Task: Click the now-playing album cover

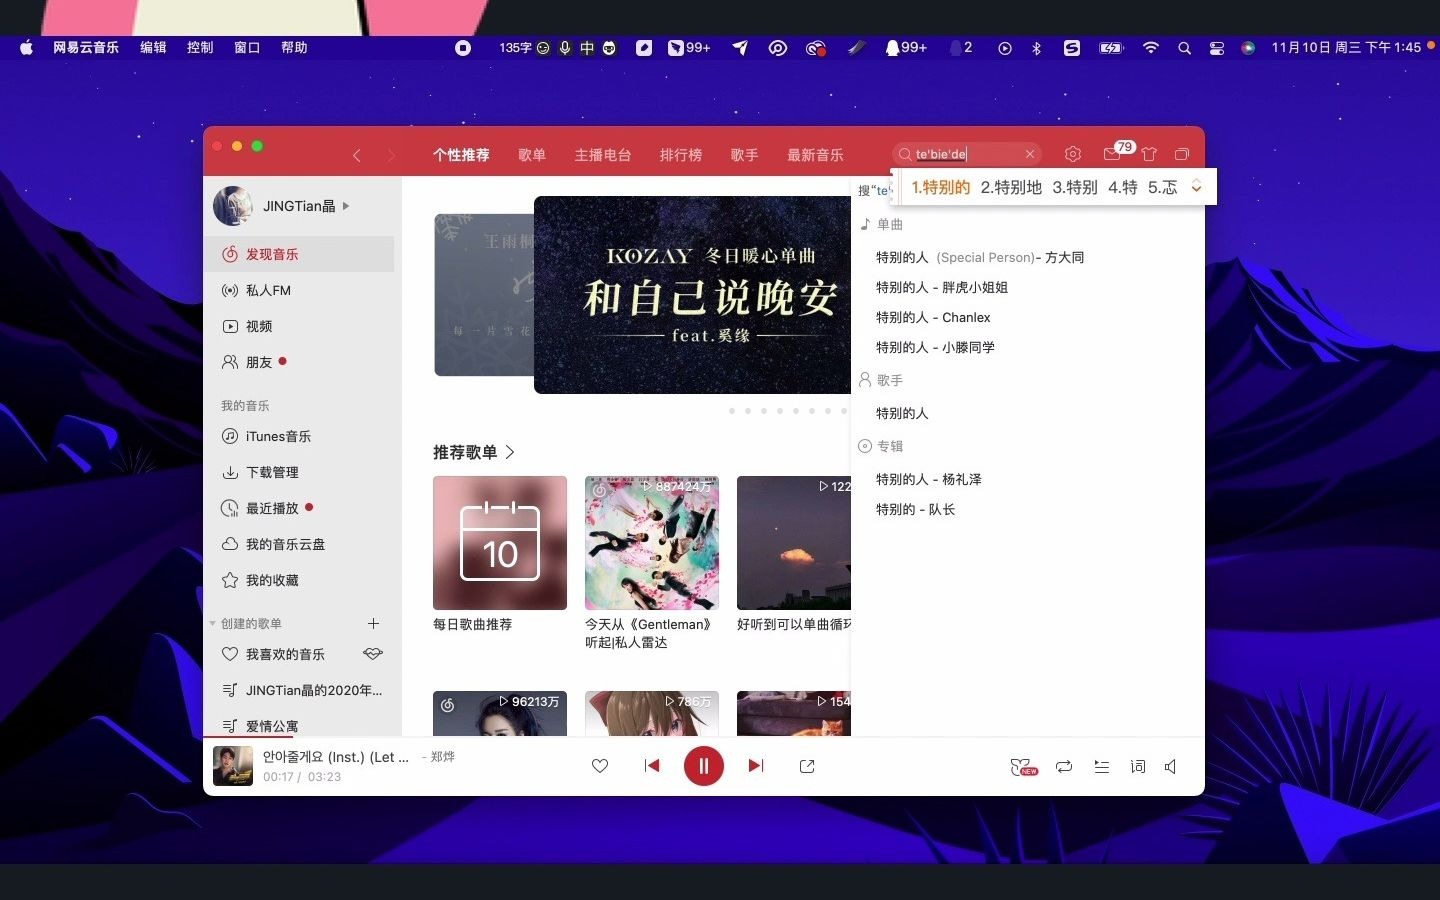Action: point(233,766)
